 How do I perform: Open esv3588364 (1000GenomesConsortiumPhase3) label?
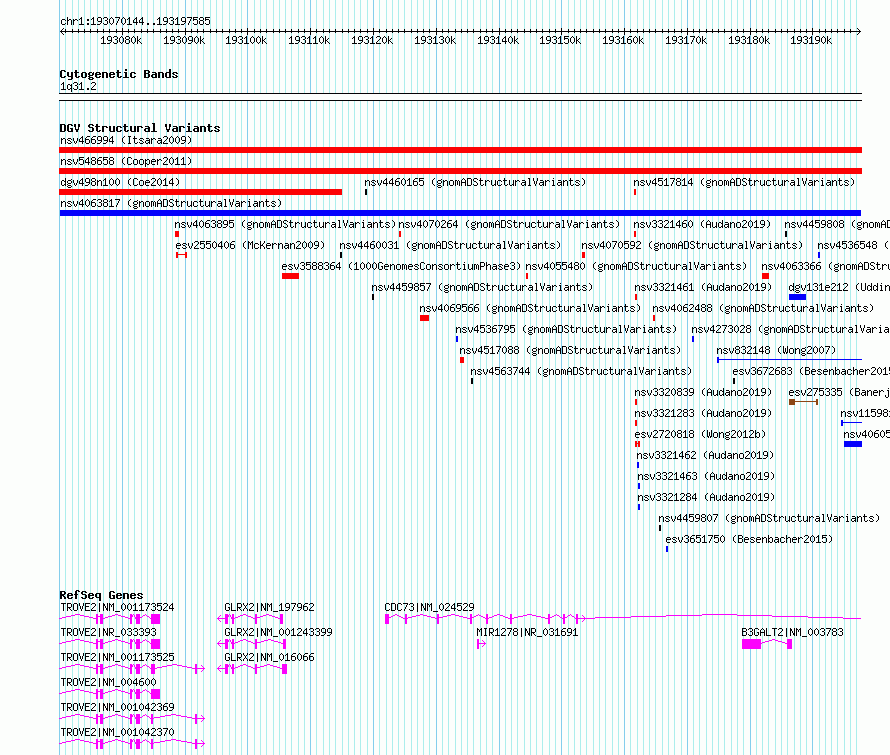[x=401, y=266]
